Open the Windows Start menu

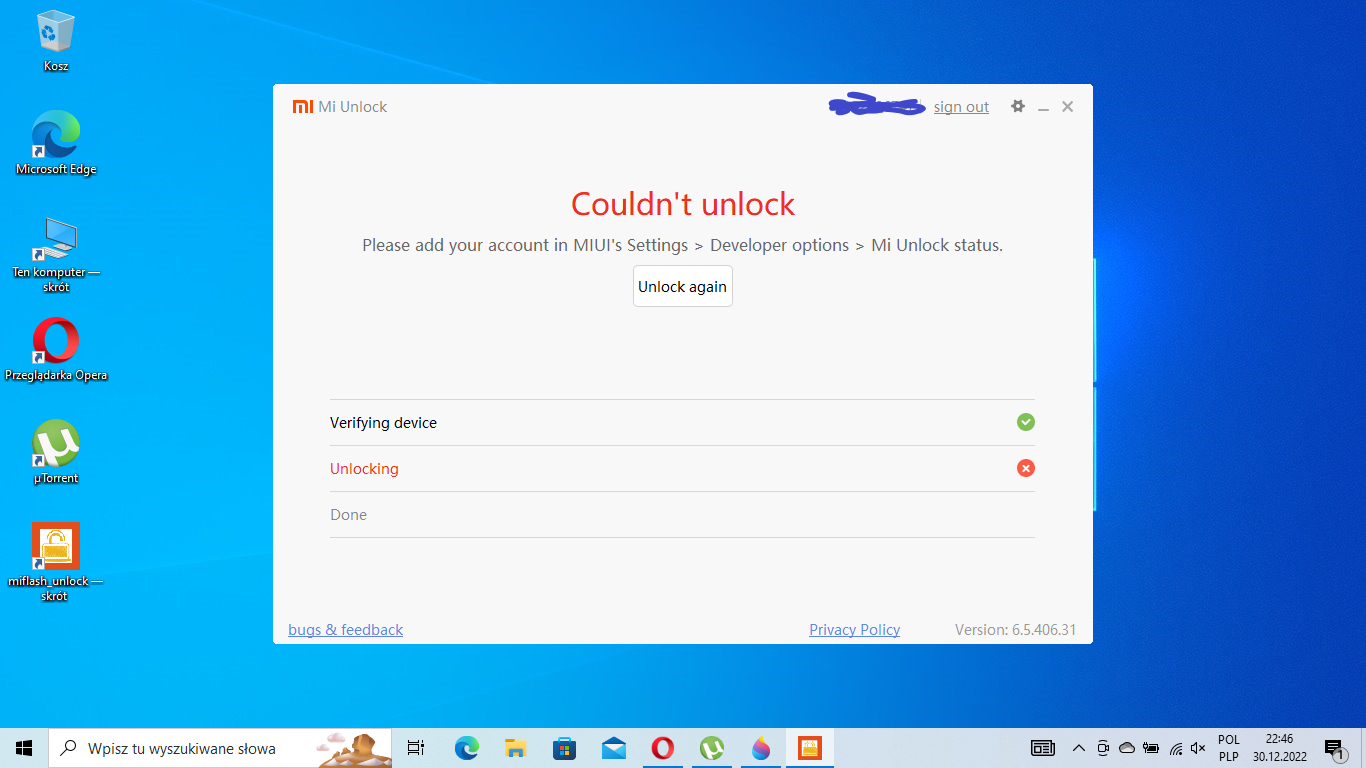(24, 748)
